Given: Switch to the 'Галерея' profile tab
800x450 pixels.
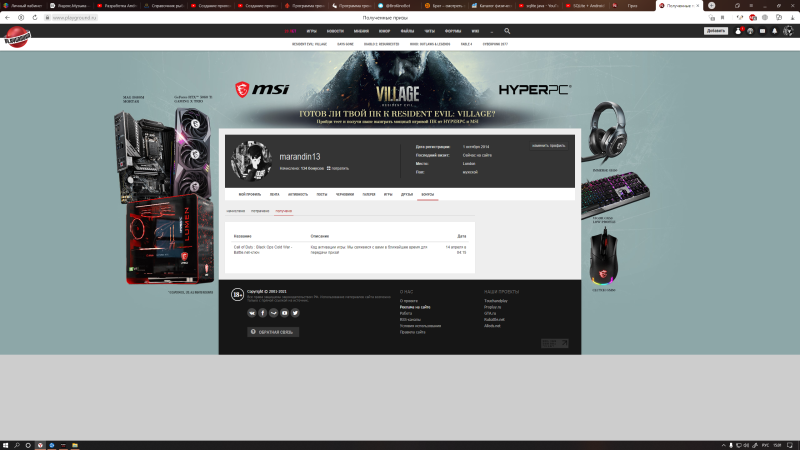Looking at the screenshot, I should tap(369, 194).
